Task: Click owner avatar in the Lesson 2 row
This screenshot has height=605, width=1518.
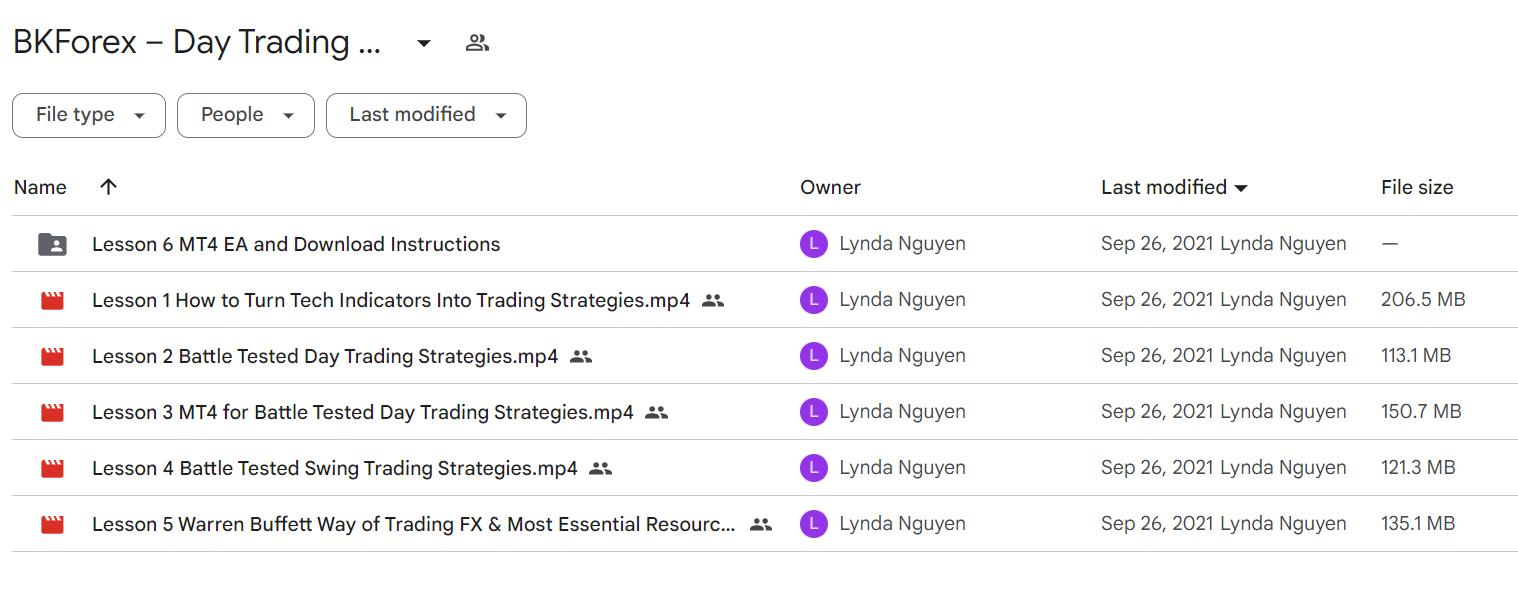Action: (x=814, y=356)
